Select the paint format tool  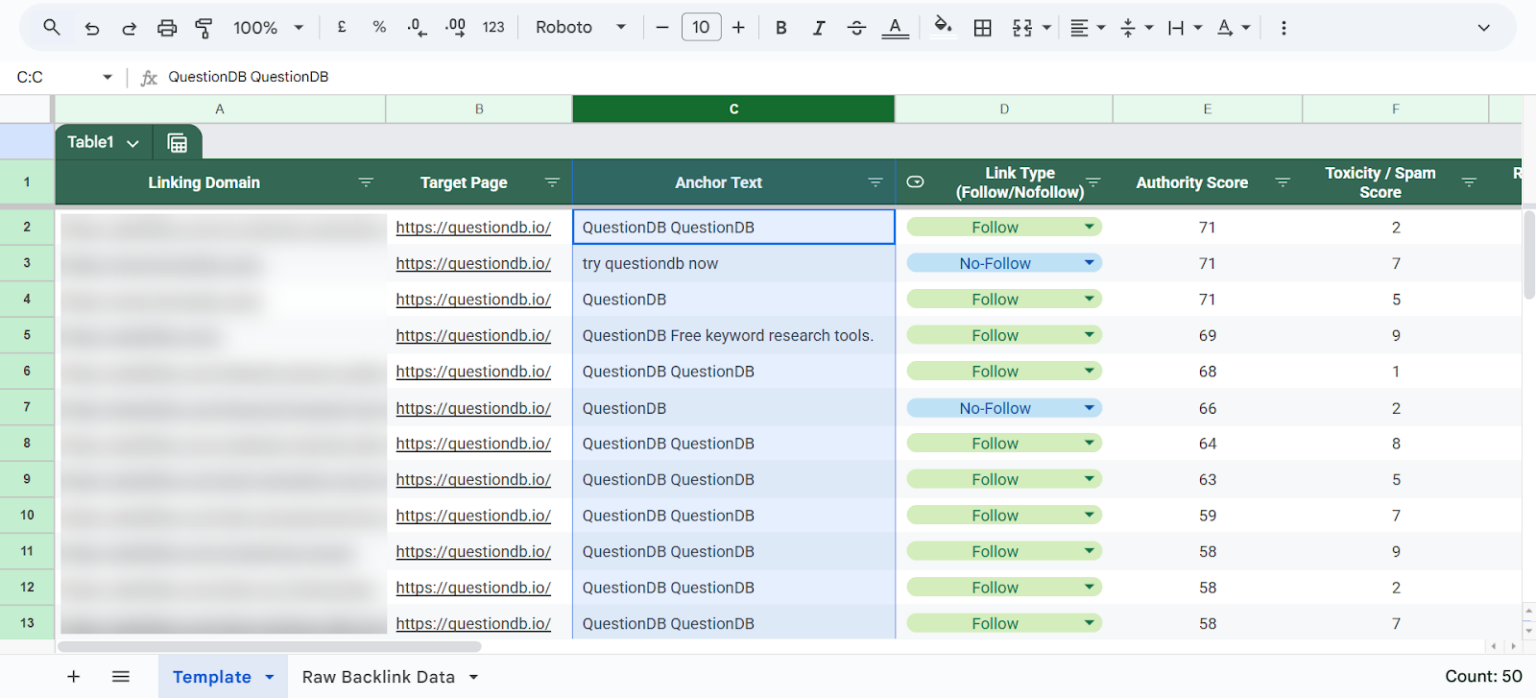[204, 27]
